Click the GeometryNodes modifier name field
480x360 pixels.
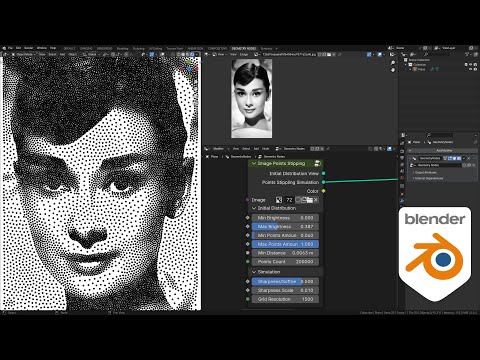pyautogui.click(x=431, y=158)
